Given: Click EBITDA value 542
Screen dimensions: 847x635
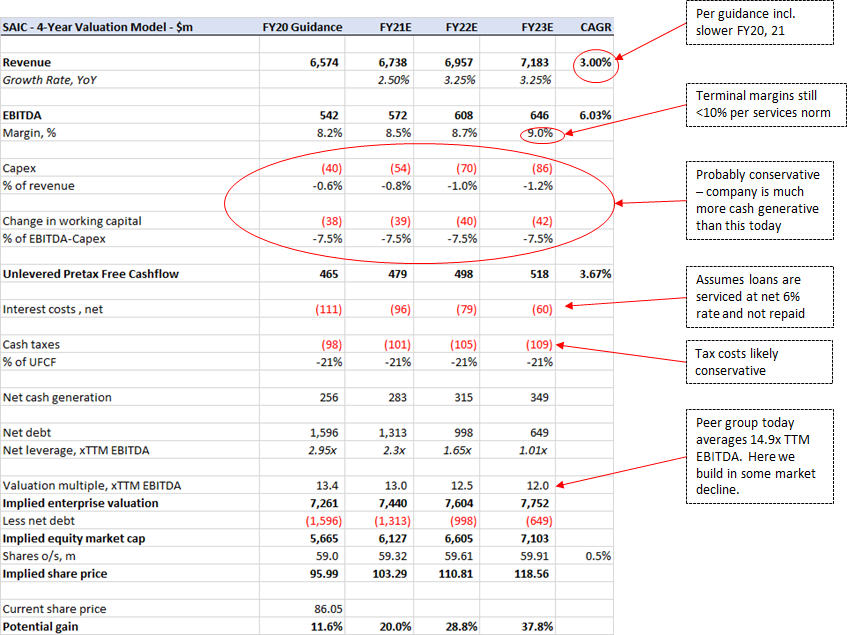Looking at the screenshot, I should 329,116.
